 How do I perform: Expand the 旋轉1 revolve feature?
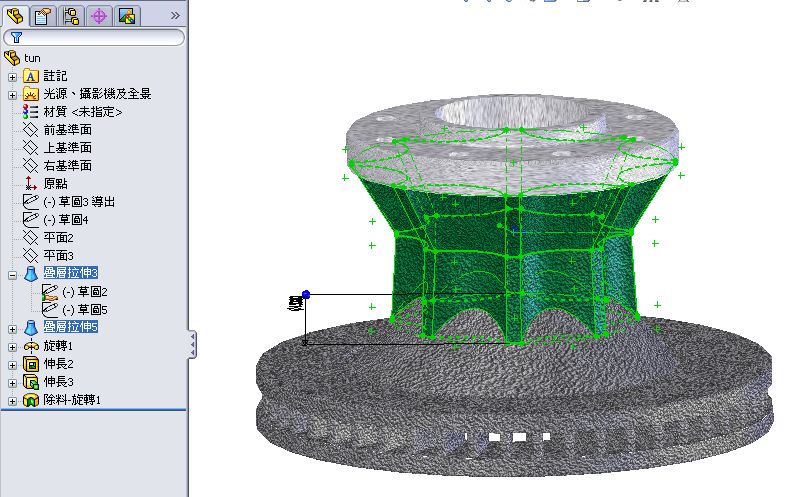pos(12,347)
